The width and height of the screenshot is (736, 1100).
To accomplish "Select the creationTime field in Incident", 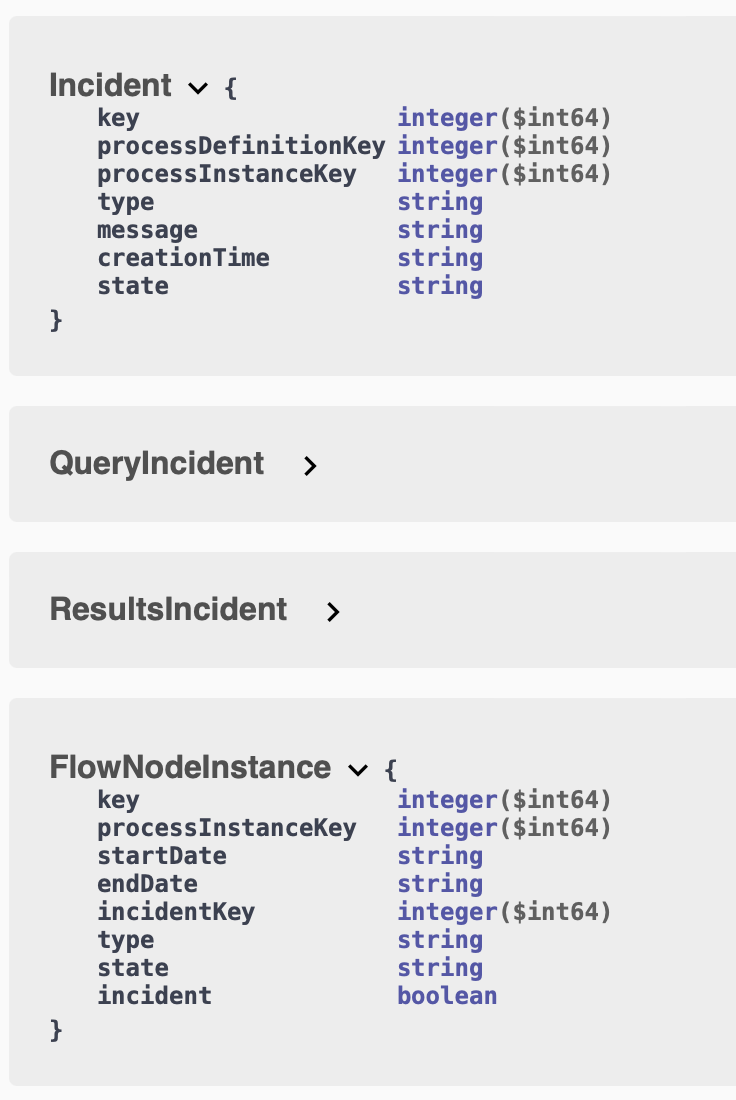I will pyautogui.click(x=183, y=257).
